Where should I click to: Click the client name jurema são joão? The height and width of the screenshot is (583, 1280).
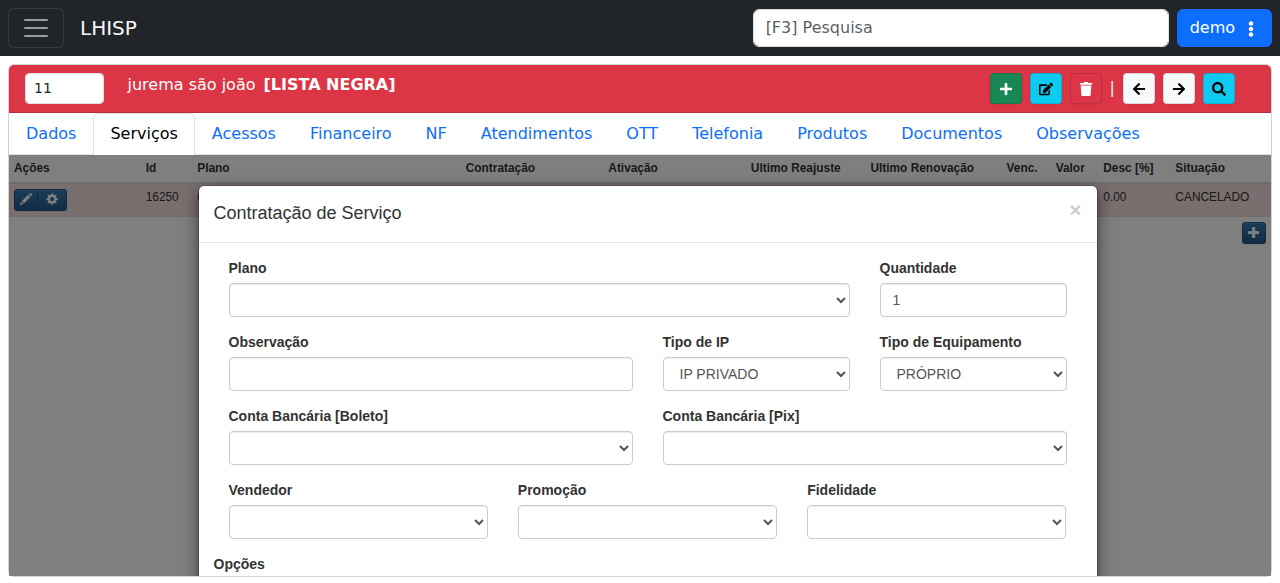[191, 85]
